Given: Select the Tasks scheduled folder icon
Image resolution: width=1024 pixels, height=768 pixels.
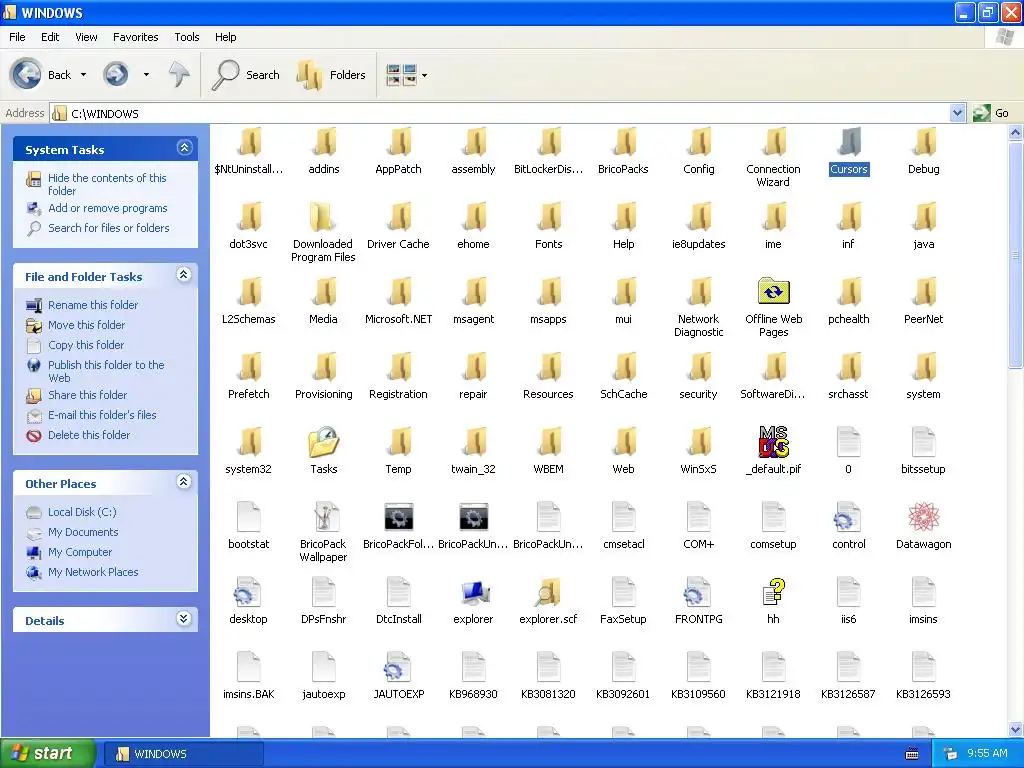Looking at the screenshot, I should point(323,442).
